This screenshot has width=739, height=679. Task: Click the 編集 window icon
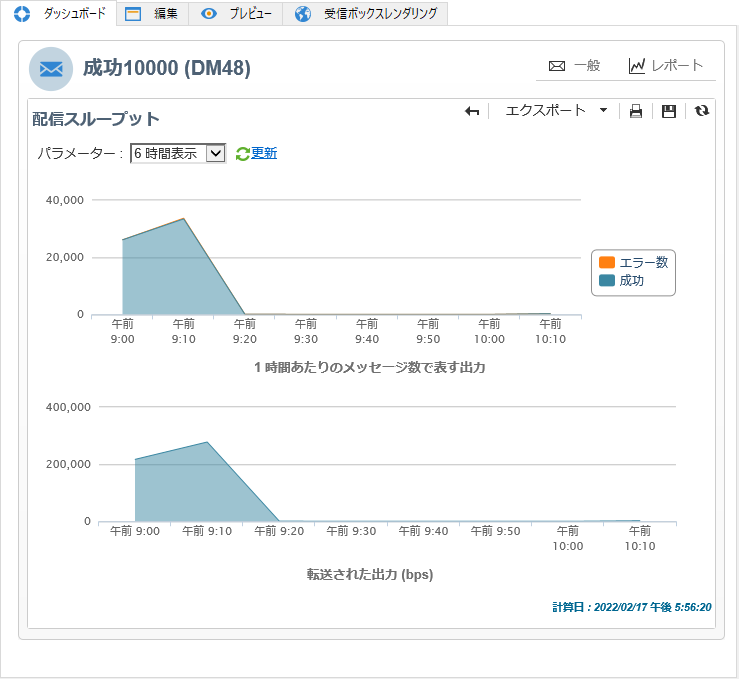pos(133,14)
